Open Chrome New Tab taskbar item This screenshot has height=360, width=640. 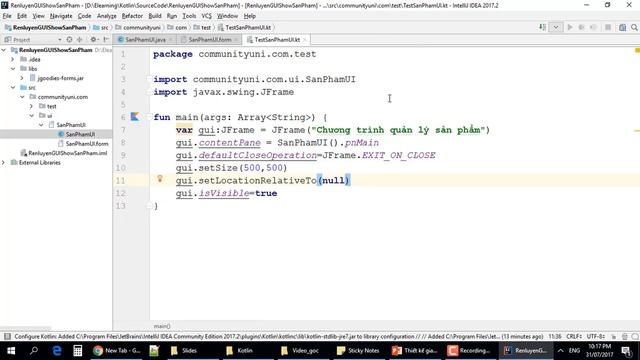click(116, 351)
